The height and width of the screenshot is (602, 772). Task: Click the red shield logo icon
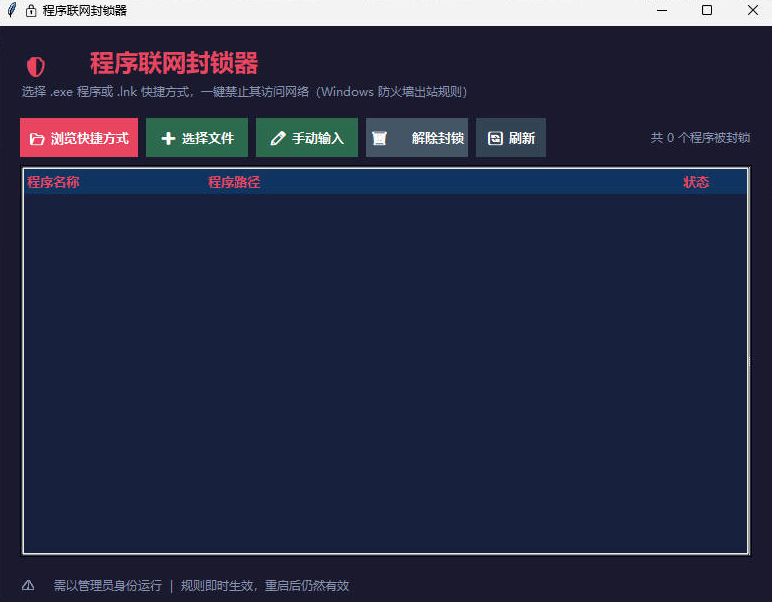pyautogui.click(x=36, y=67)
